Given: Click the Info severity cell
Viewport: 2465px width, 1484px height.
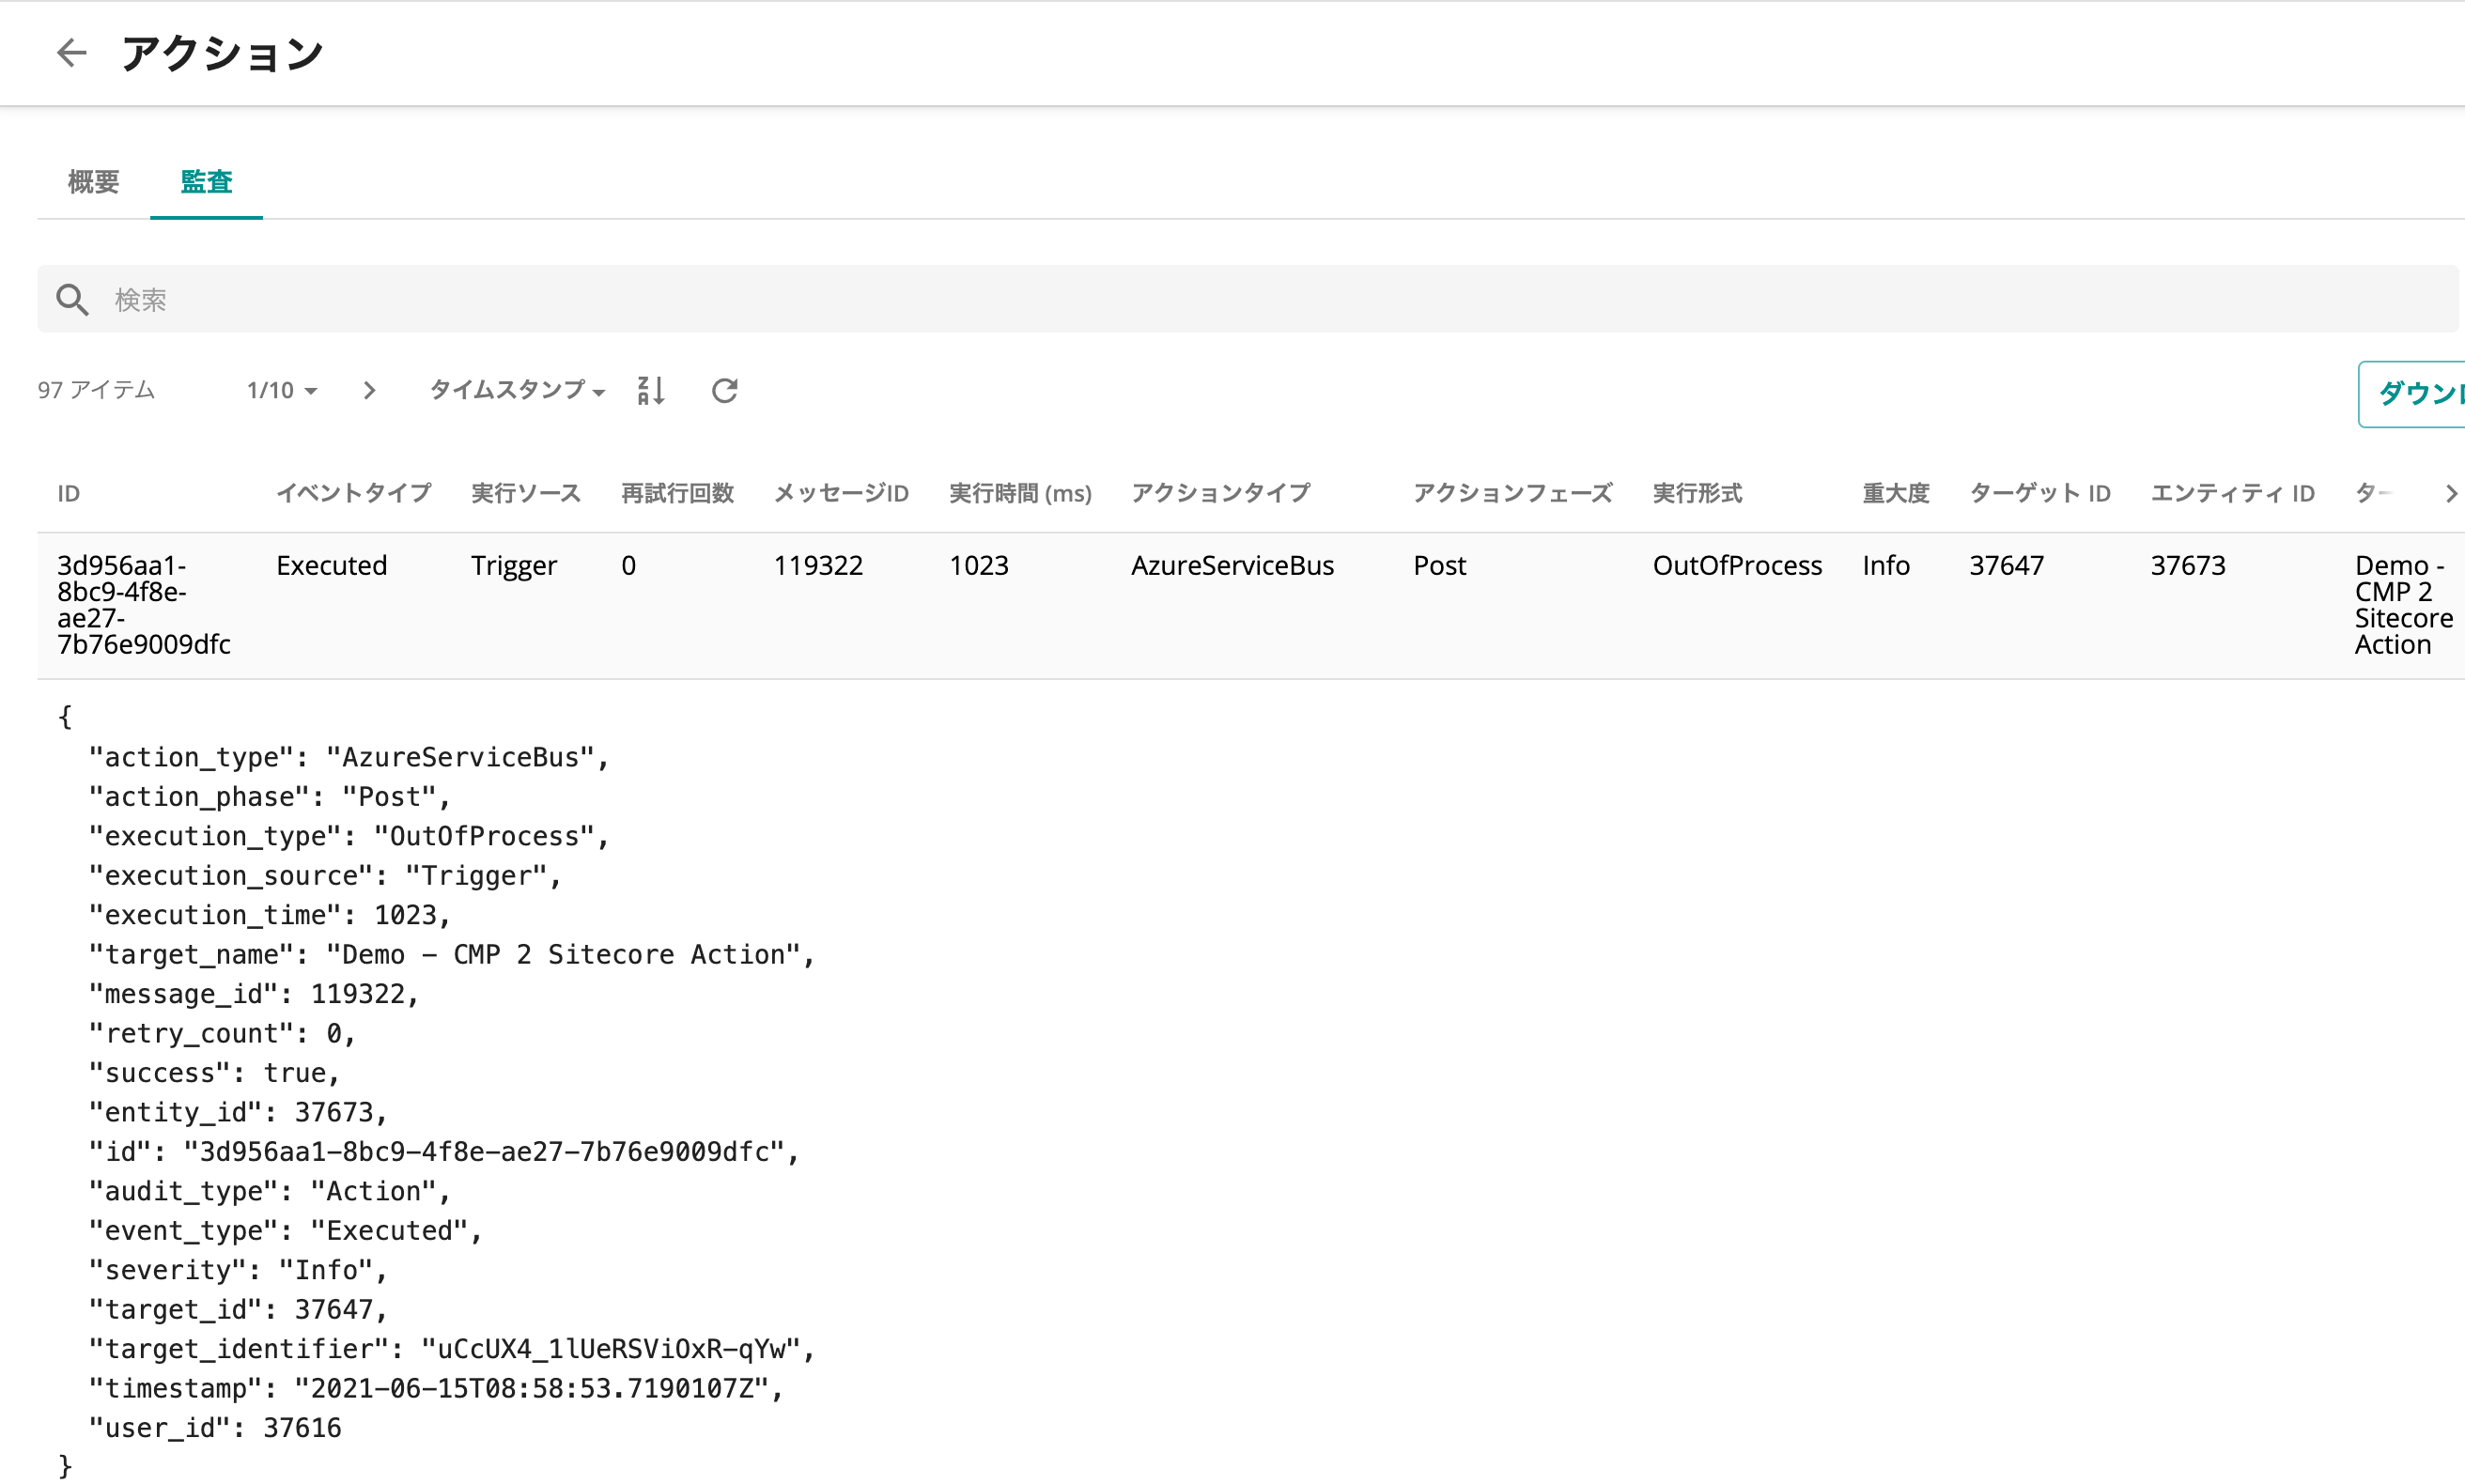Looking at the screenshot, I should [1885, 565].
